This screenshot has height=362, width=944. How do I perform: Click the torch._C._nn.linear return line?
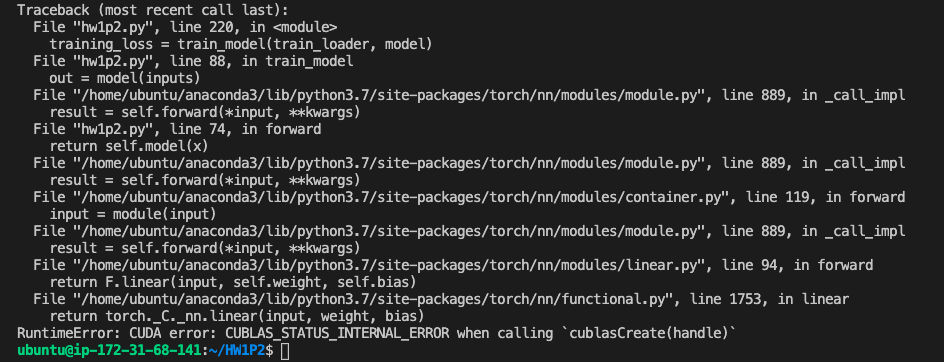point(237,316)
